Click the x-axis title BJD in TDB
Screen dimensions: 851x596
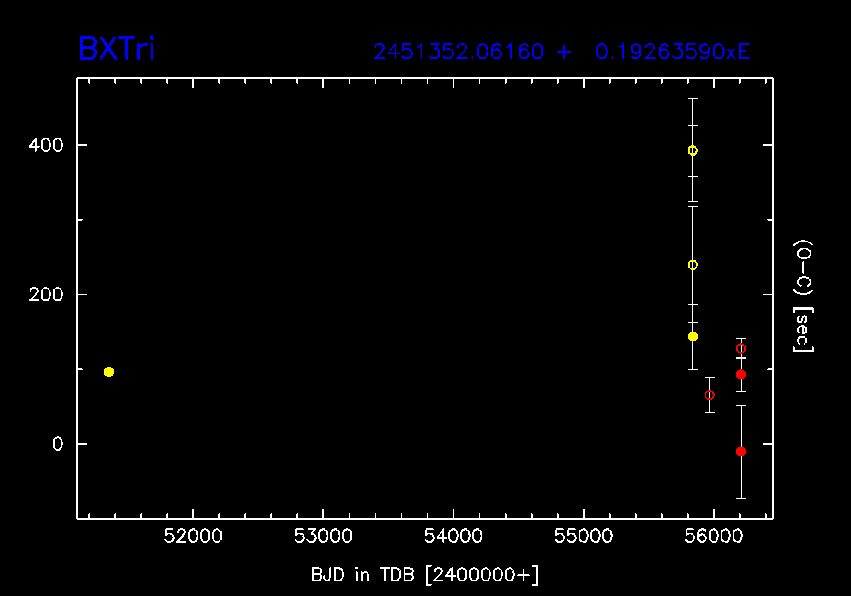pos(425,574)
